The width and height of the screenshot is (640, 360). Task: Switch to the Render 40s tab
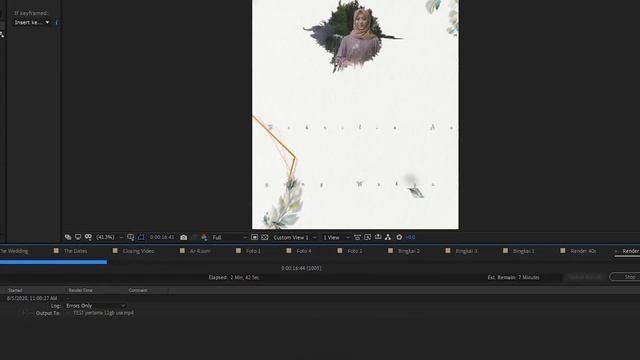(x=583, y=251)
